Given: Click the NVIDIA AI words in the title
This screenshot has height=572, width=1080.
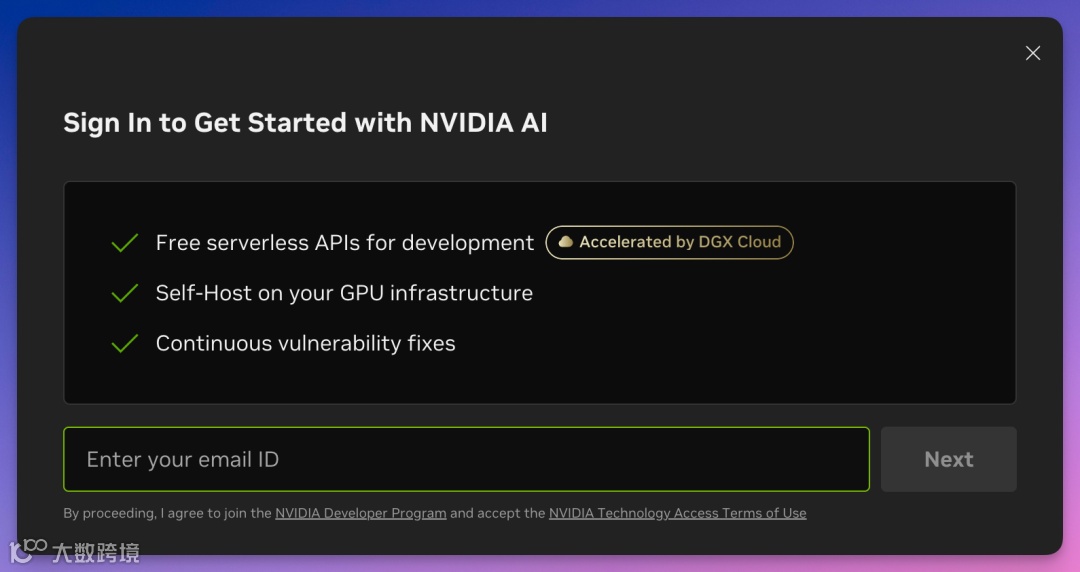Looking at the screenshot, I should coord(483,123).
